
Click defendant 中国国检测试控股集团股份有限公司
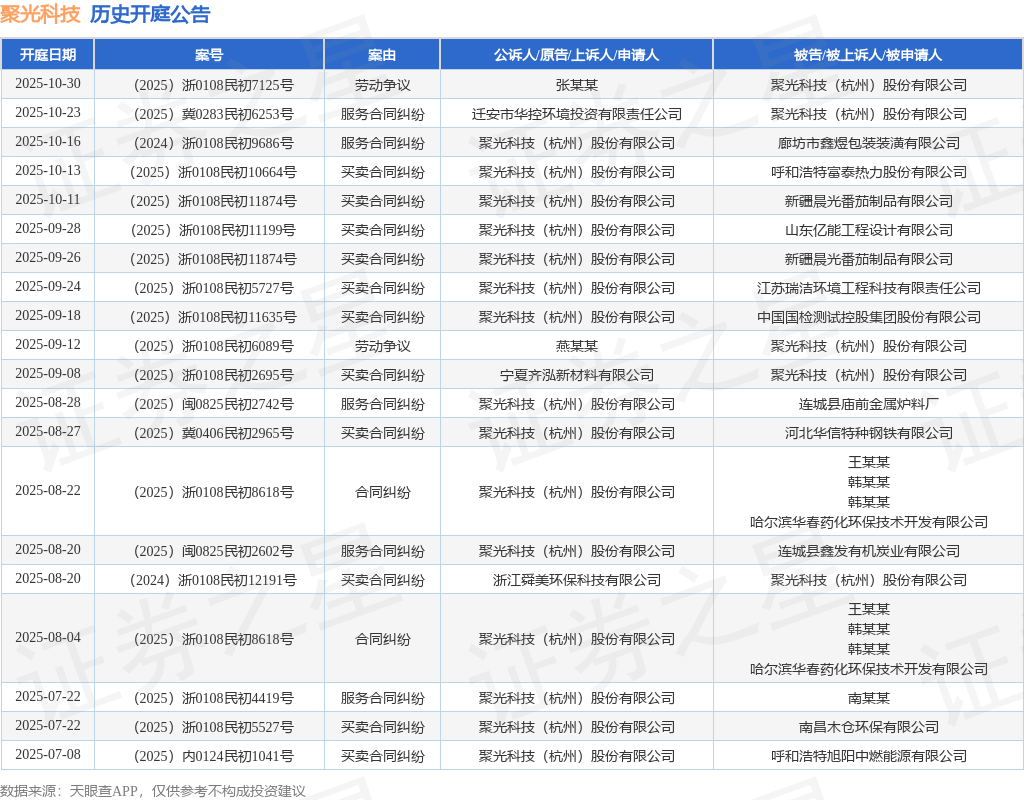pos(869,317)
